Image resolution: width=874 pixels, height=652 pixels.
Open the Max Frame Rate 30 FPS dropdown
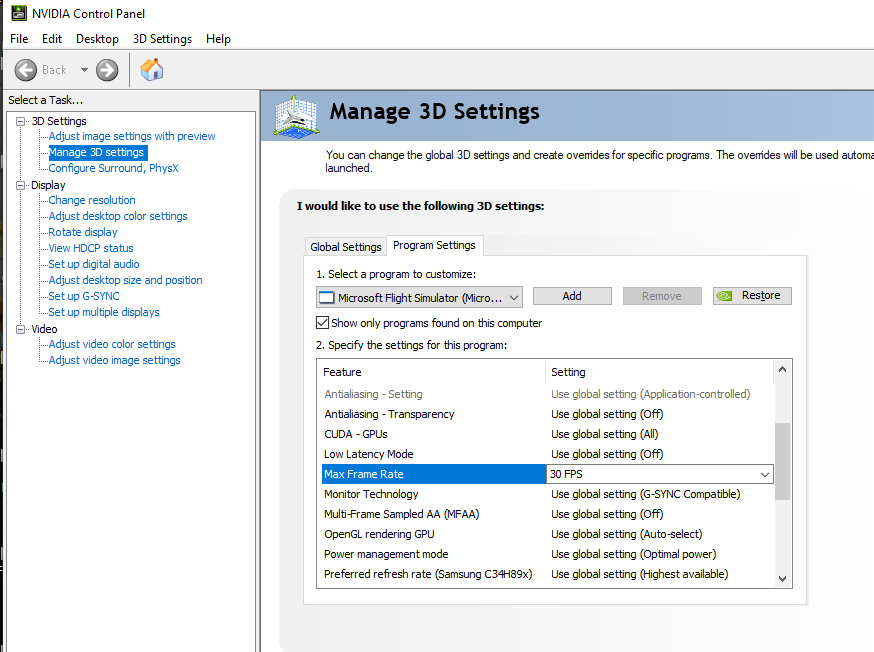pos(660,474)
